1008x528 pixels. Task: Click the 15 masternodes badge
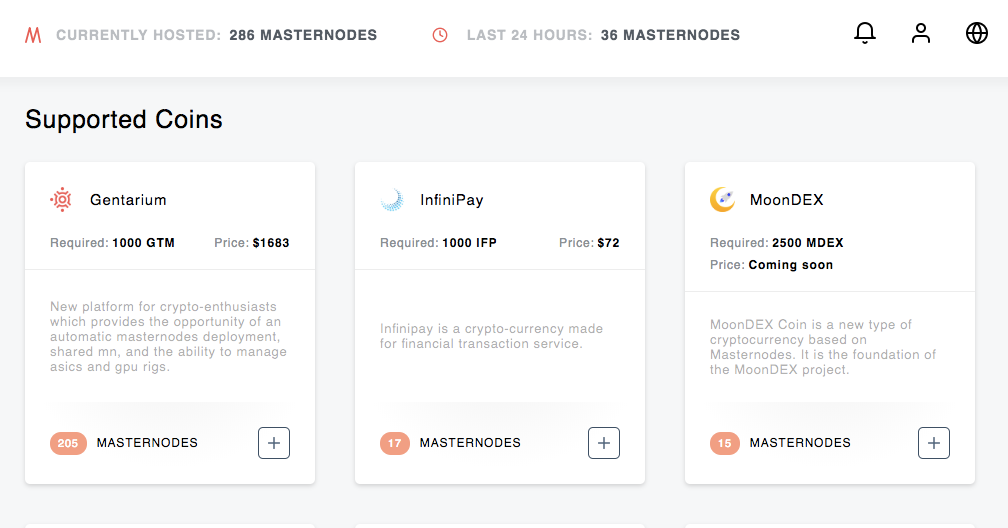point(725,443)
